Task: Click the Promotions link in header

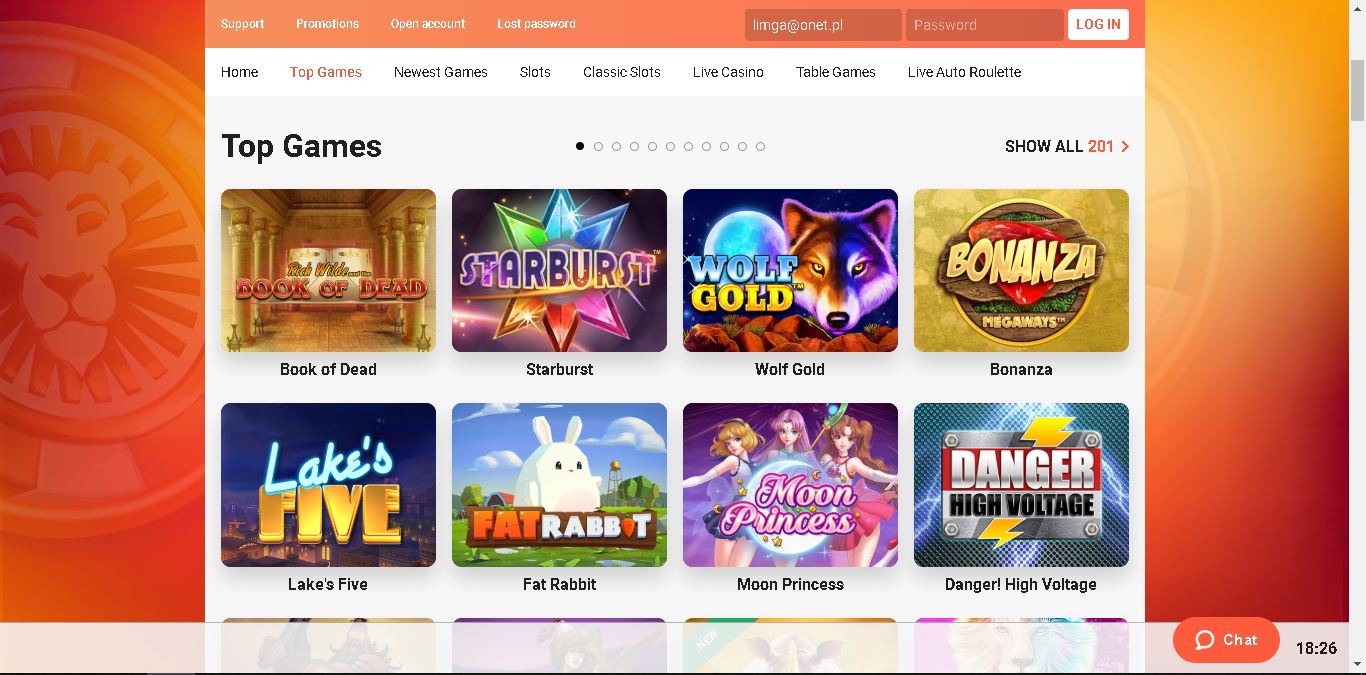Action: tap(327, 24)
